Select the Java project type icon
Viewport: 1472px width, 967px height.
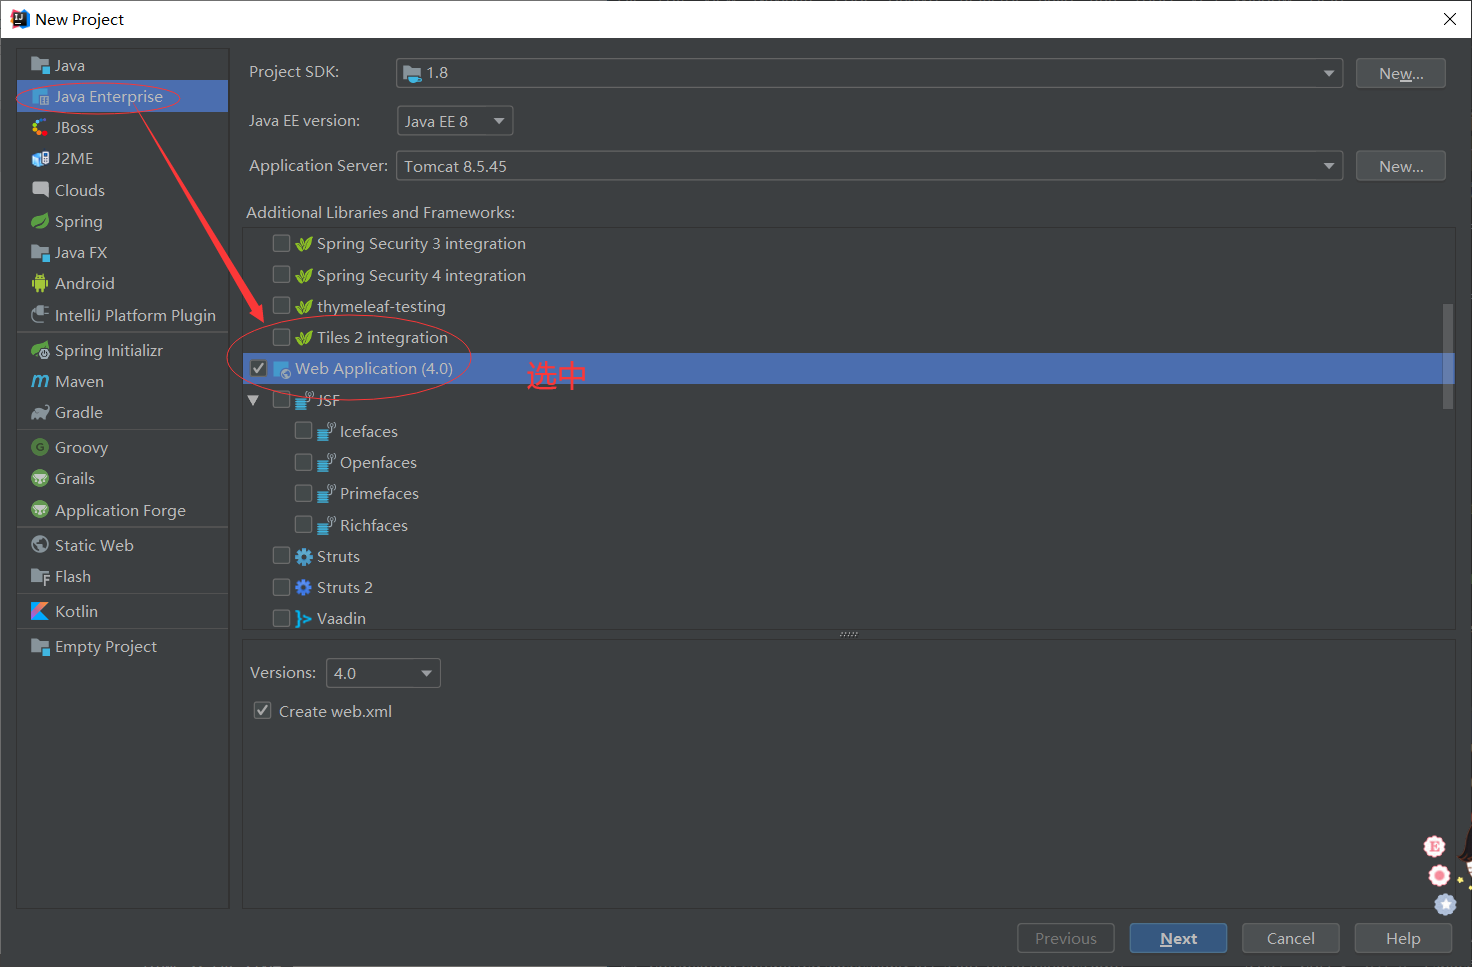(x=40, y=65)
